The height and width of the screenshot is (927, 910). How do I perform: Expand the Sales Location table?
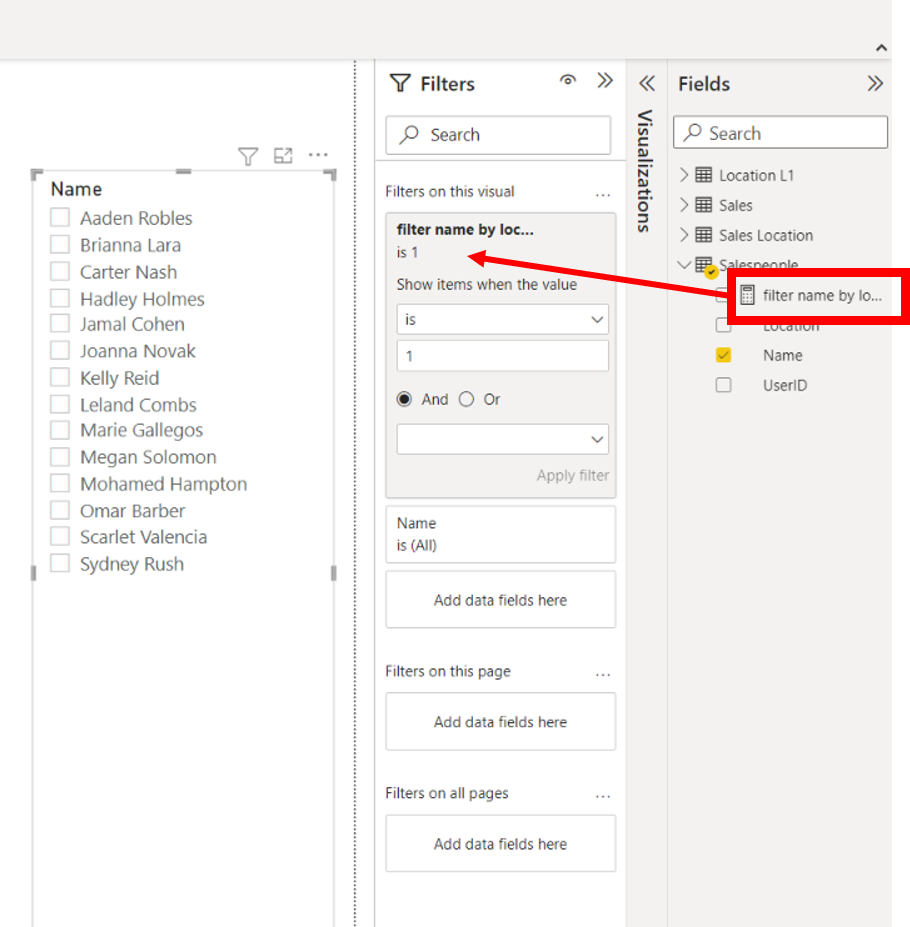[684, 235]
